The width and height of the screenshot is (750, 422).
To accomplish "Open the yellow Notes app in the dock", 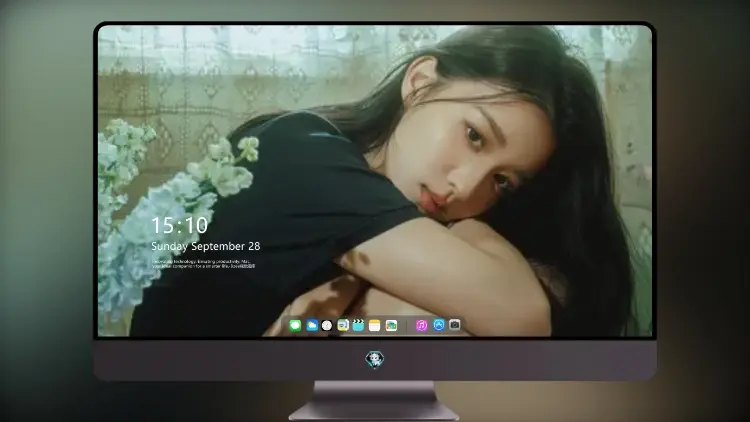I will tap(375, 326).
